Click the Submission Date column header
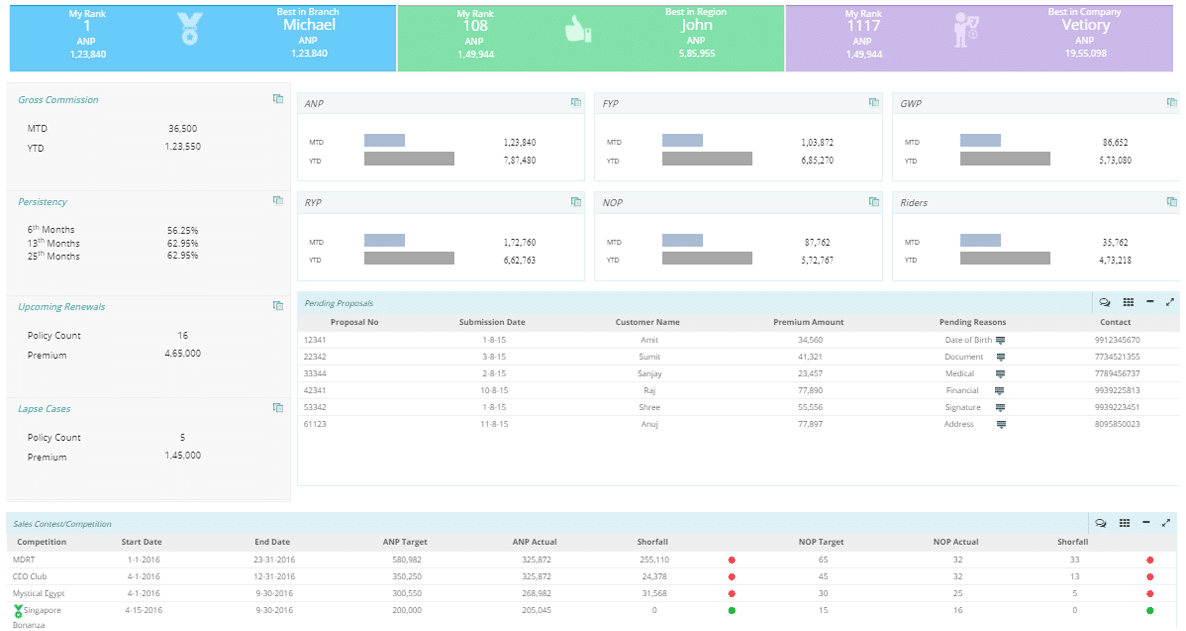Viewport: 1186px width, 631px height. [492, 322]
